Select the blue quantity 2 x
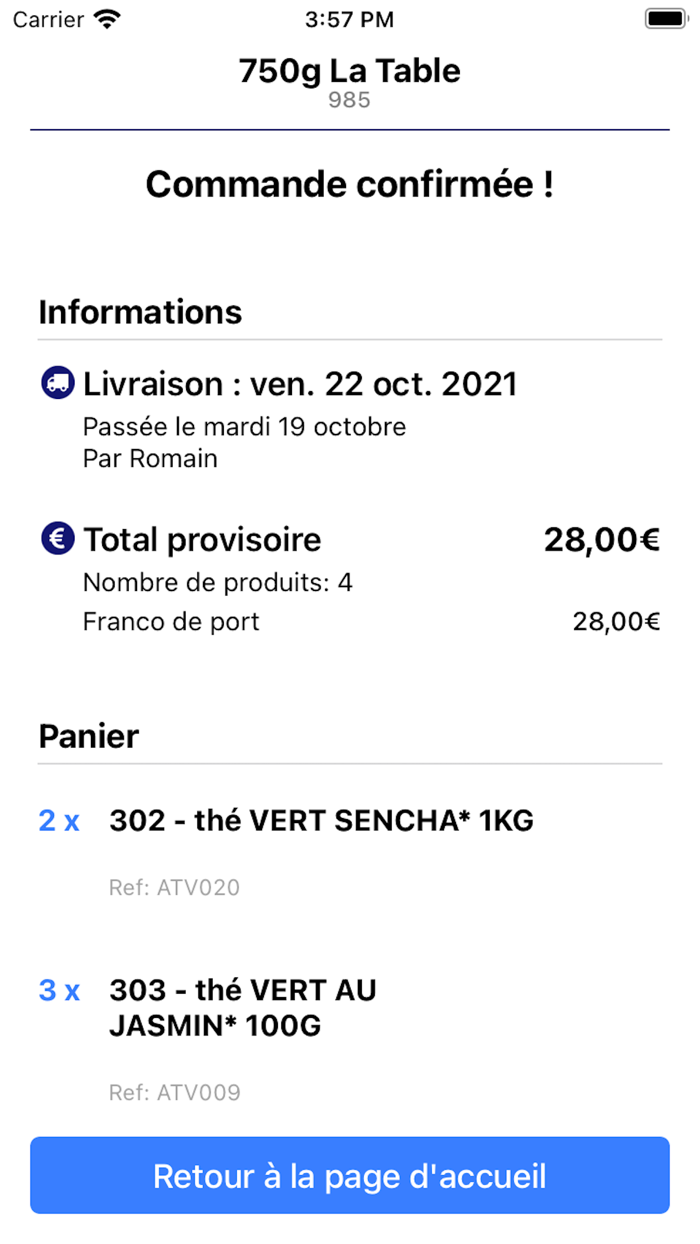The width and height of the screenshot is (700, 1244). [57, 820]
